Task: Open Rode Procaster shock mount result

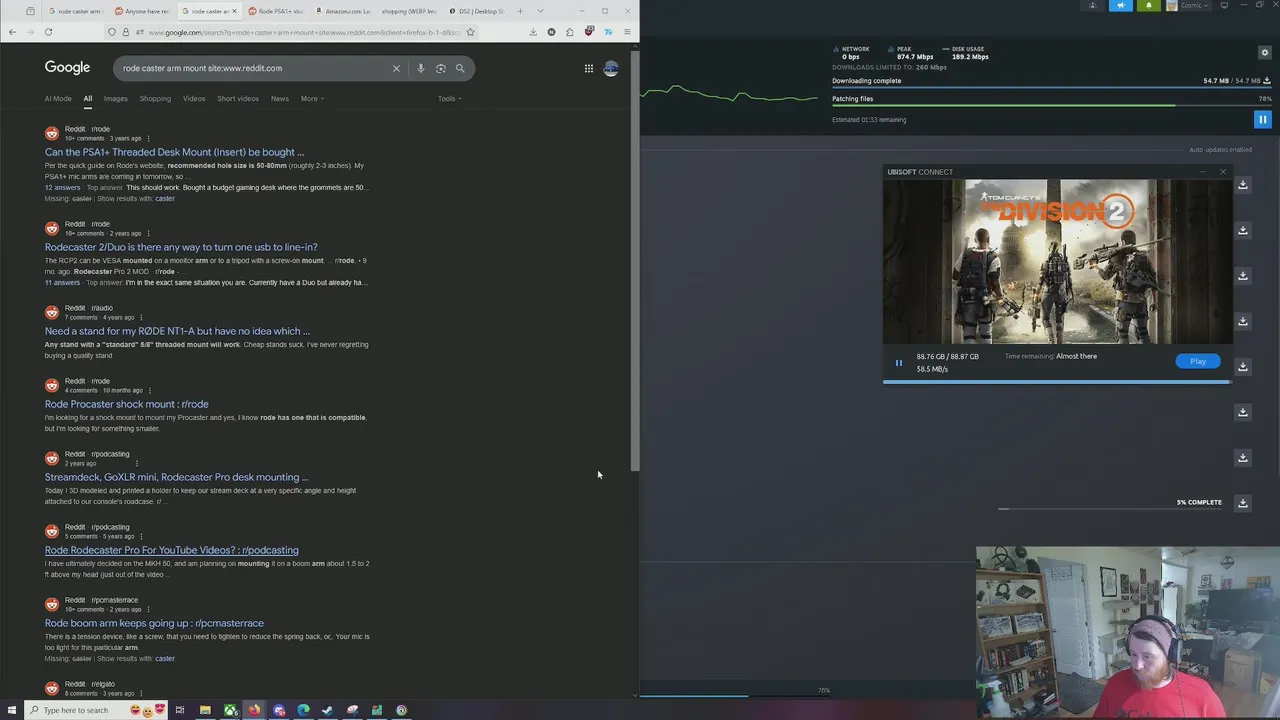Action: coord(127,404)
